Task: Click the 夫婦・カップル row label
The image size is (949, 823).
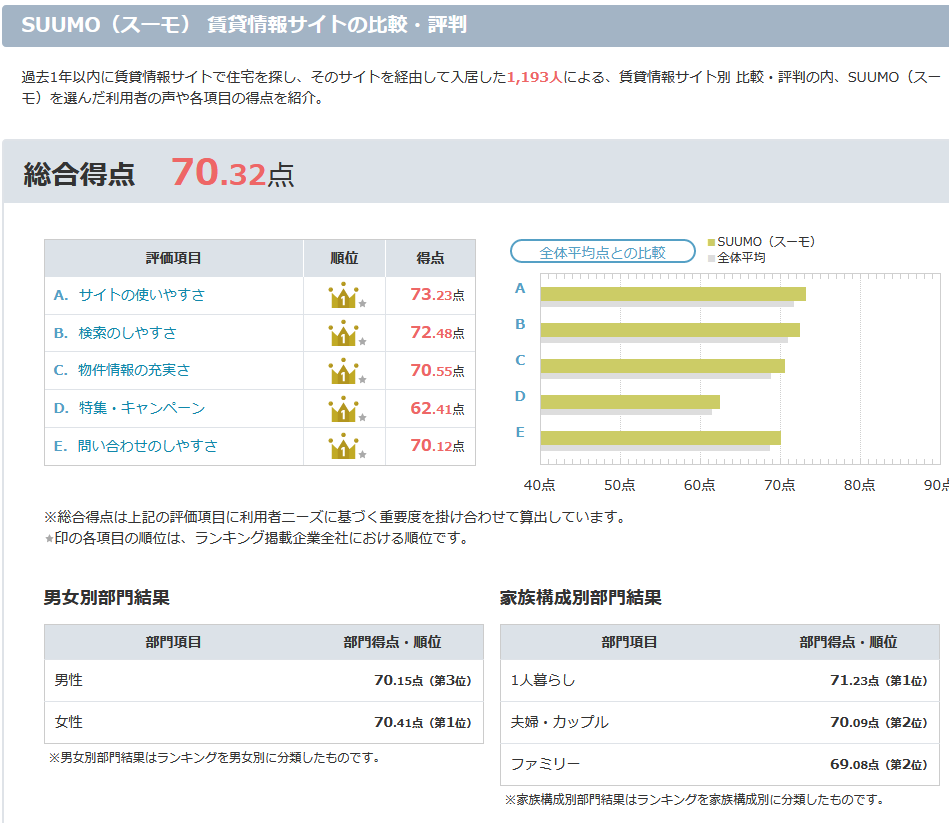Action: [x=560, y=722]
